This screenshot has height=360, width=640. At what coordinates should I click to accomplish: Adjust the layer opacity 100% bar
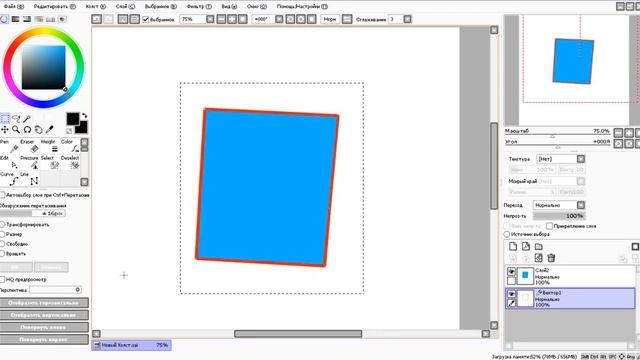pyautogui.click(x=559, y=216)
